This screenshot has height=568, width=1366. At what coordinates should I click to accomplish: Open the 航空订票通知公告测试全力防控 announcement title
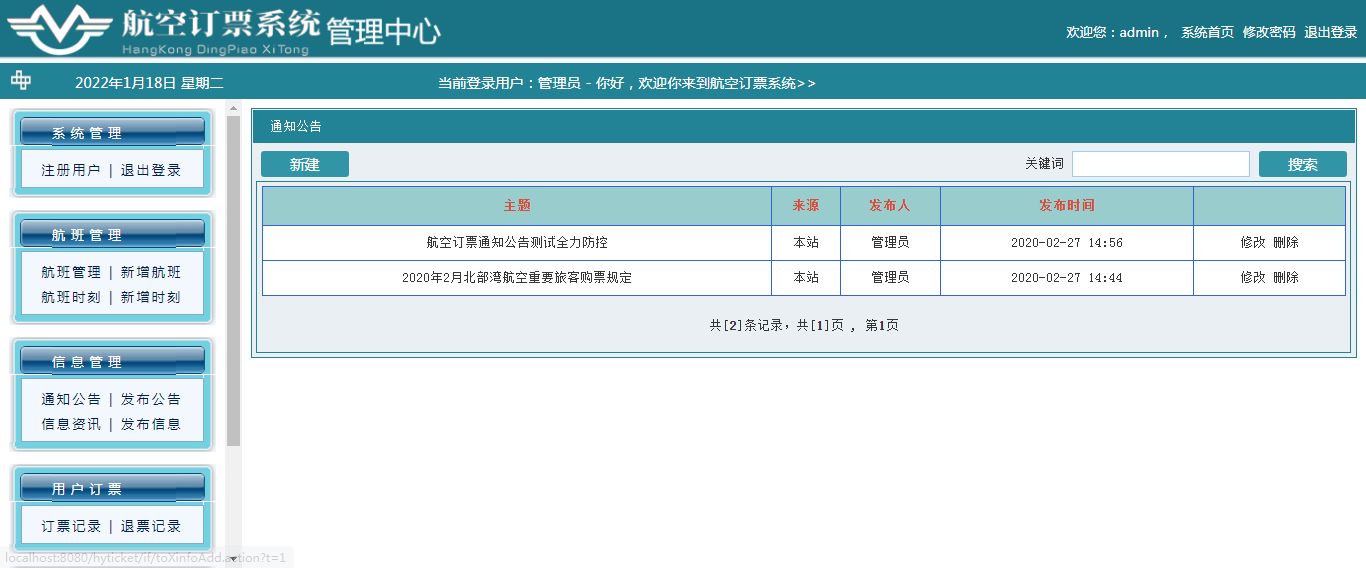(x=516, y=242)
